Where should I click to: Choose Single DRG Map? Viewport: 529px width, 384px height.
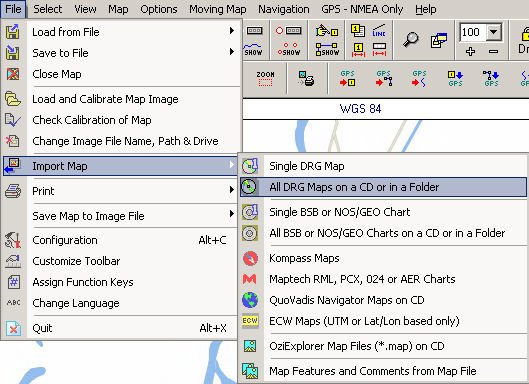point(383,166)
